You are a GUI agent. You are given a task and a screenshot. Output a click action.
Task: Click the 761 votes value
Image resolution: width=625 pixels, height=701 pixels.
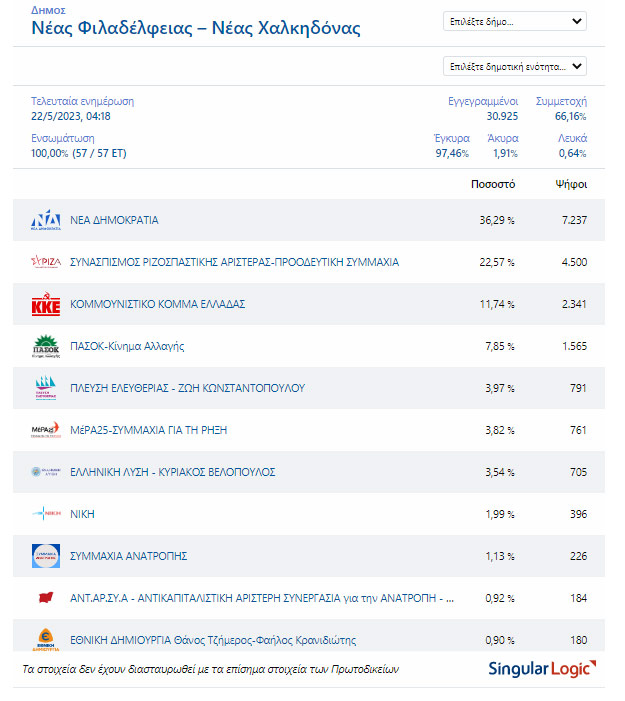click(578, 430)
